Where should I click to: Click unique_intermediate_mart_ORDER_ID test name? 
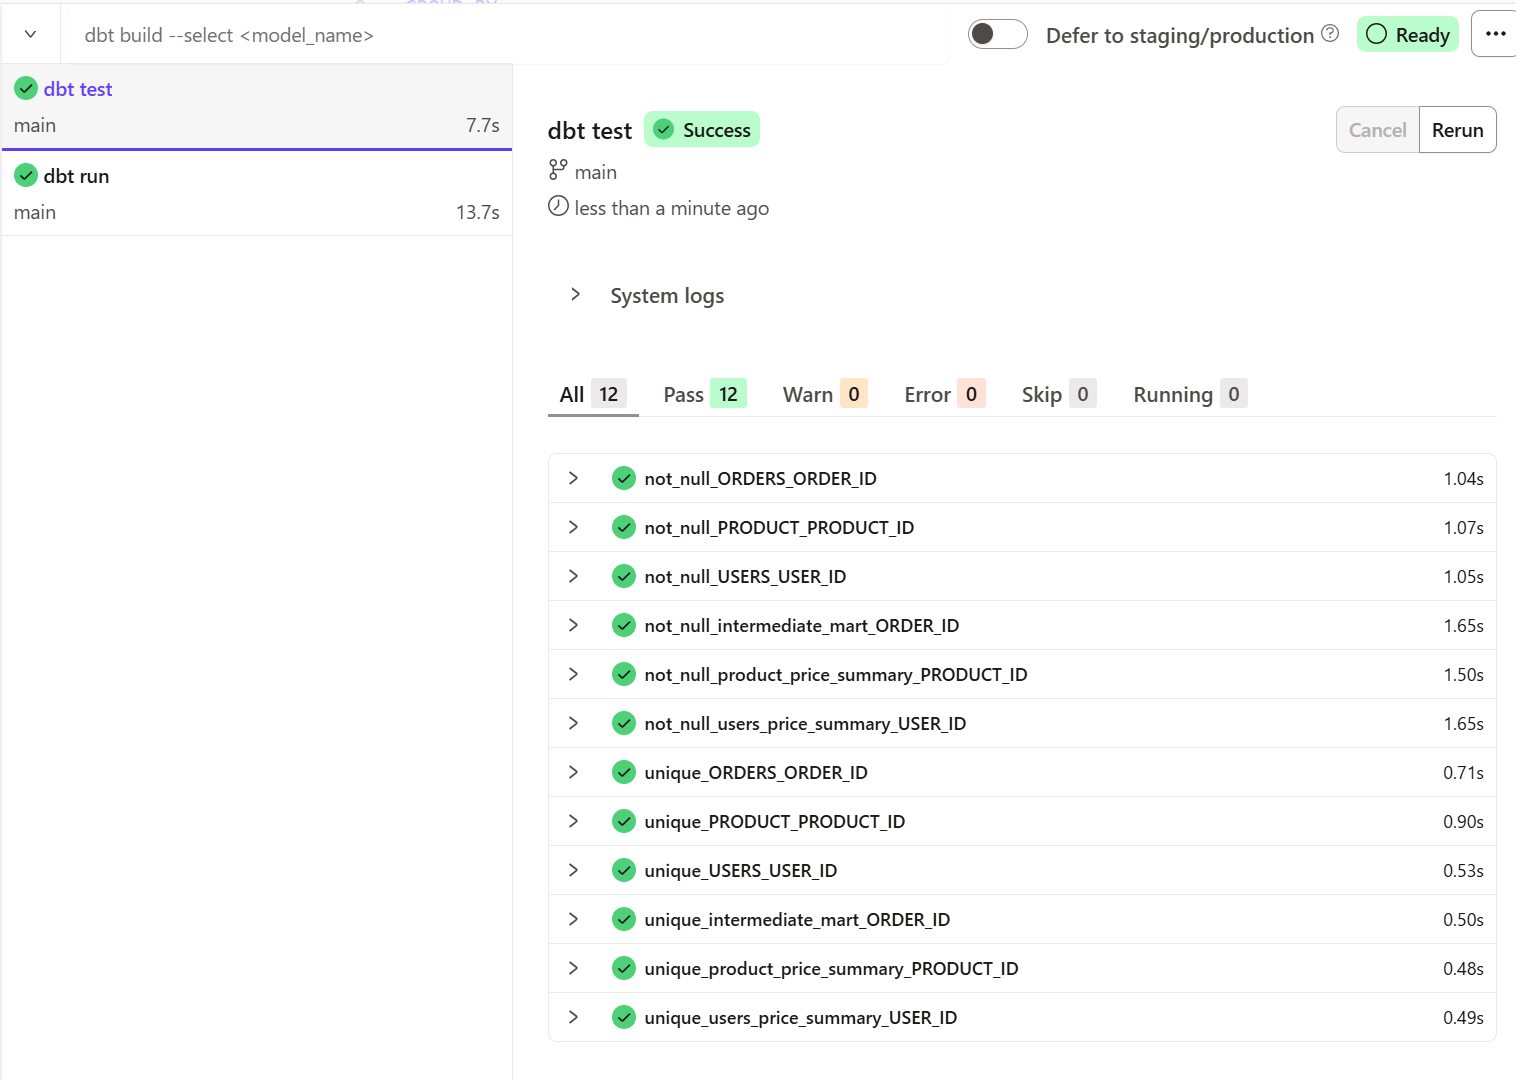tap(797, 919)
